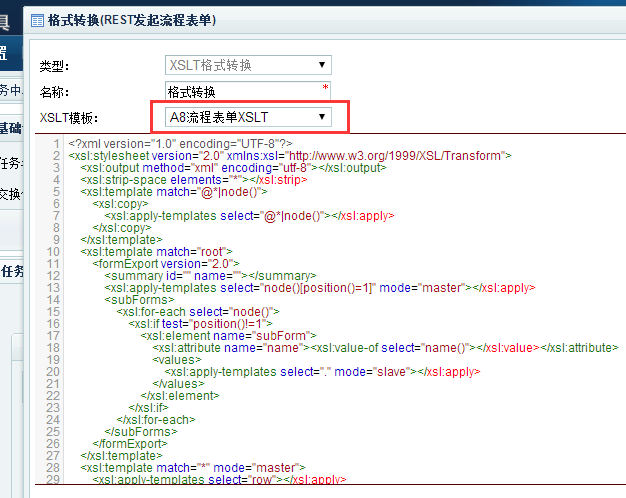Click the template match="@*|node()" line
This screenshot has height=498, width=626.
(174, 192)
